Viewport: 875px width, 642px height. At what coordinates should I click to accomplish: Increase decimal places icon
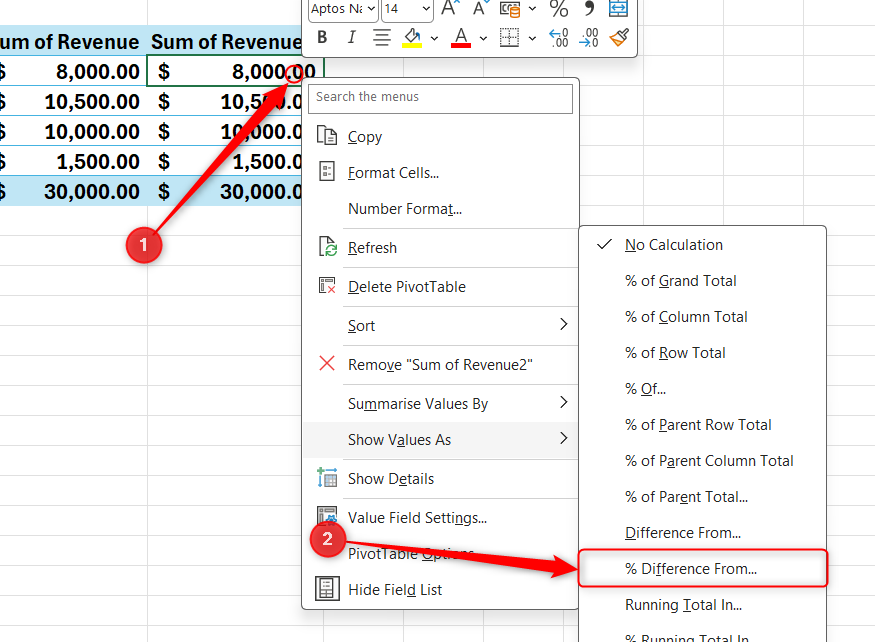[x=559, y=37]
